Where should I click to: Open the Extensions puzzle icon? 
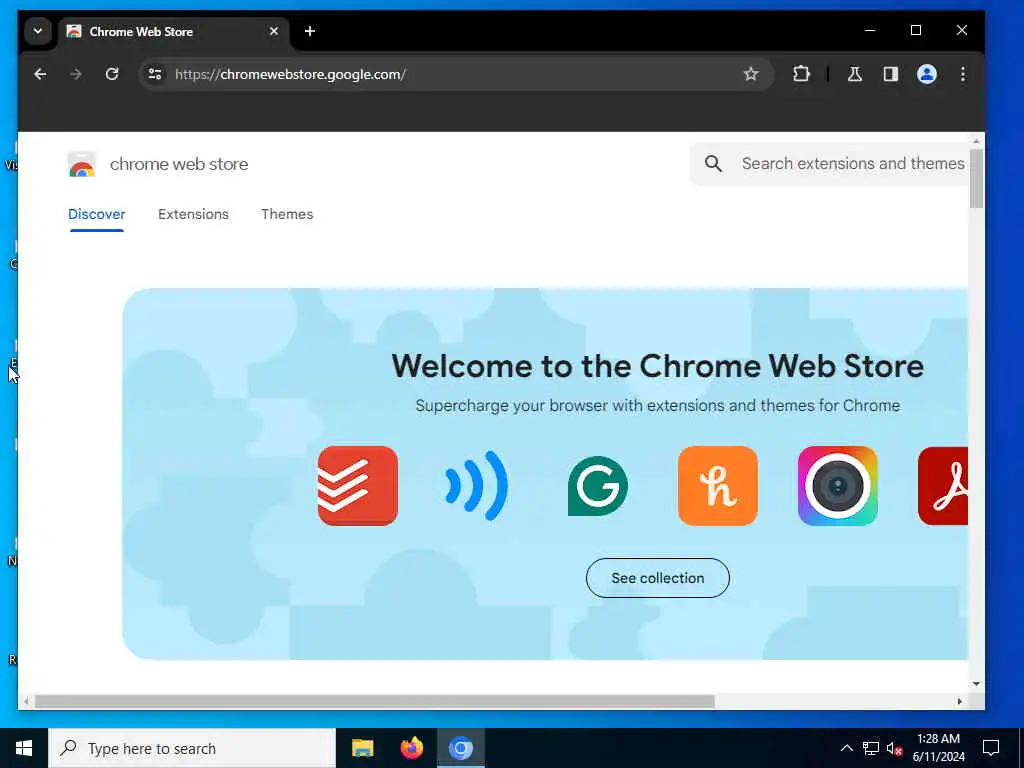tap(801, 74)
